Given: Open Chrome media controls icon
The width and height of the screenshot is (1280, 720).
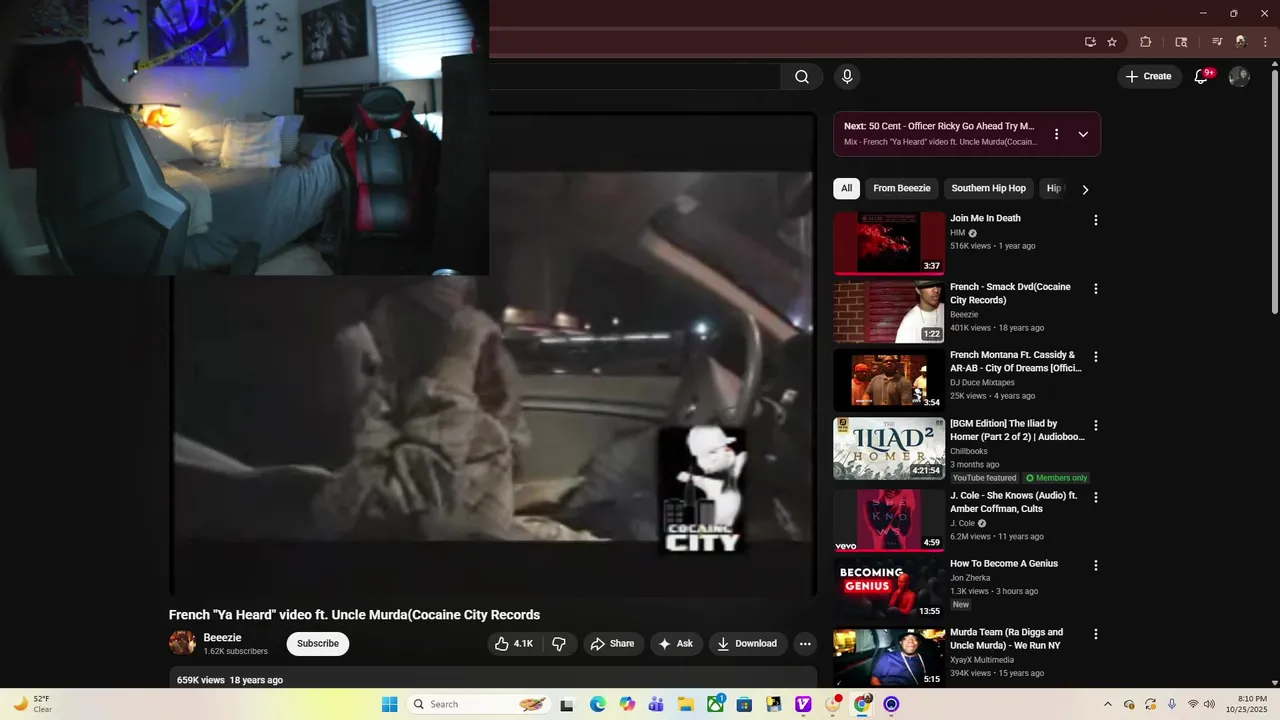Looking at the screenshot, I should (x=1217, y=42).
